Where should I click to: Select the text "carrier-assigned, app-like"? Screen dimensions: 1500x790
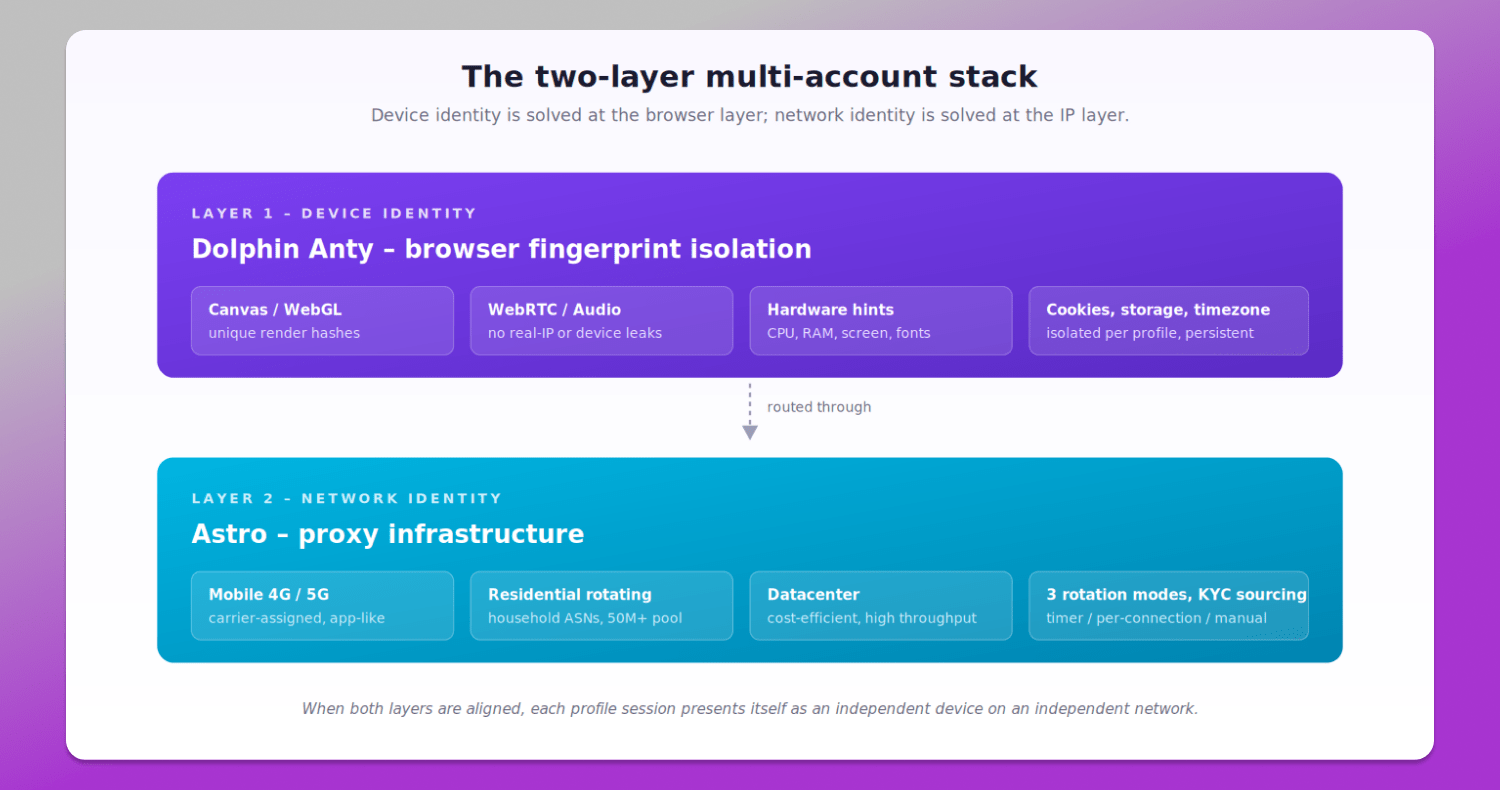point(297,618)
